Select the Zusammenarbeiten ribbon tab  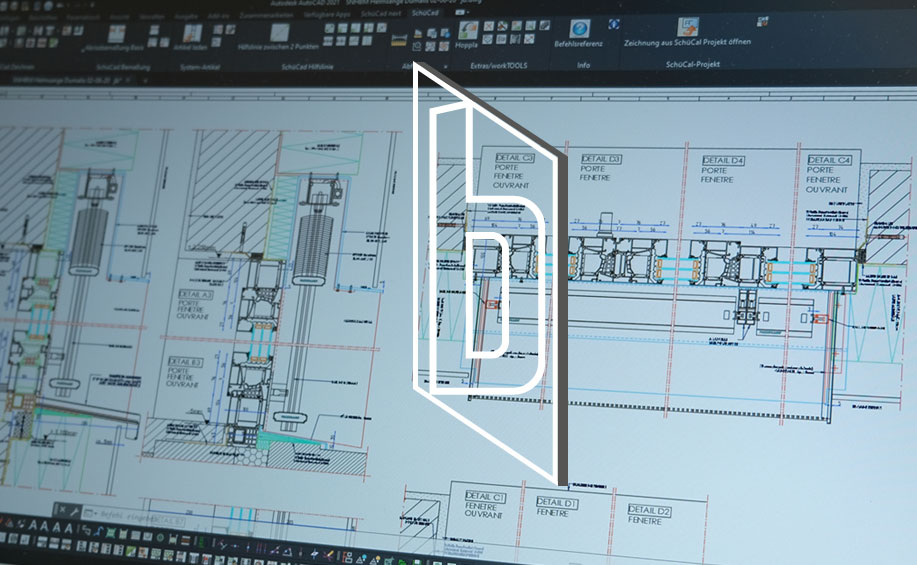click(266, 15)
